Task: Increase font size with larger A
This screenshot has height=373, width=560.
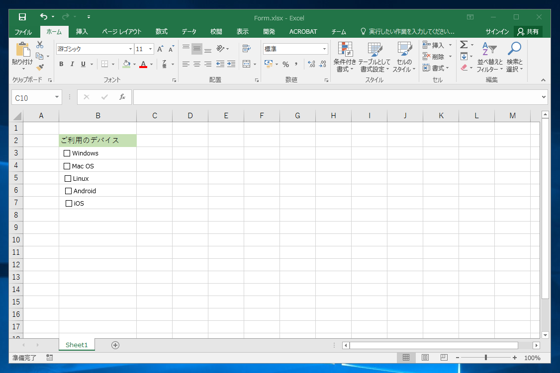Action: pyautogui.click(x=160, y=49)
